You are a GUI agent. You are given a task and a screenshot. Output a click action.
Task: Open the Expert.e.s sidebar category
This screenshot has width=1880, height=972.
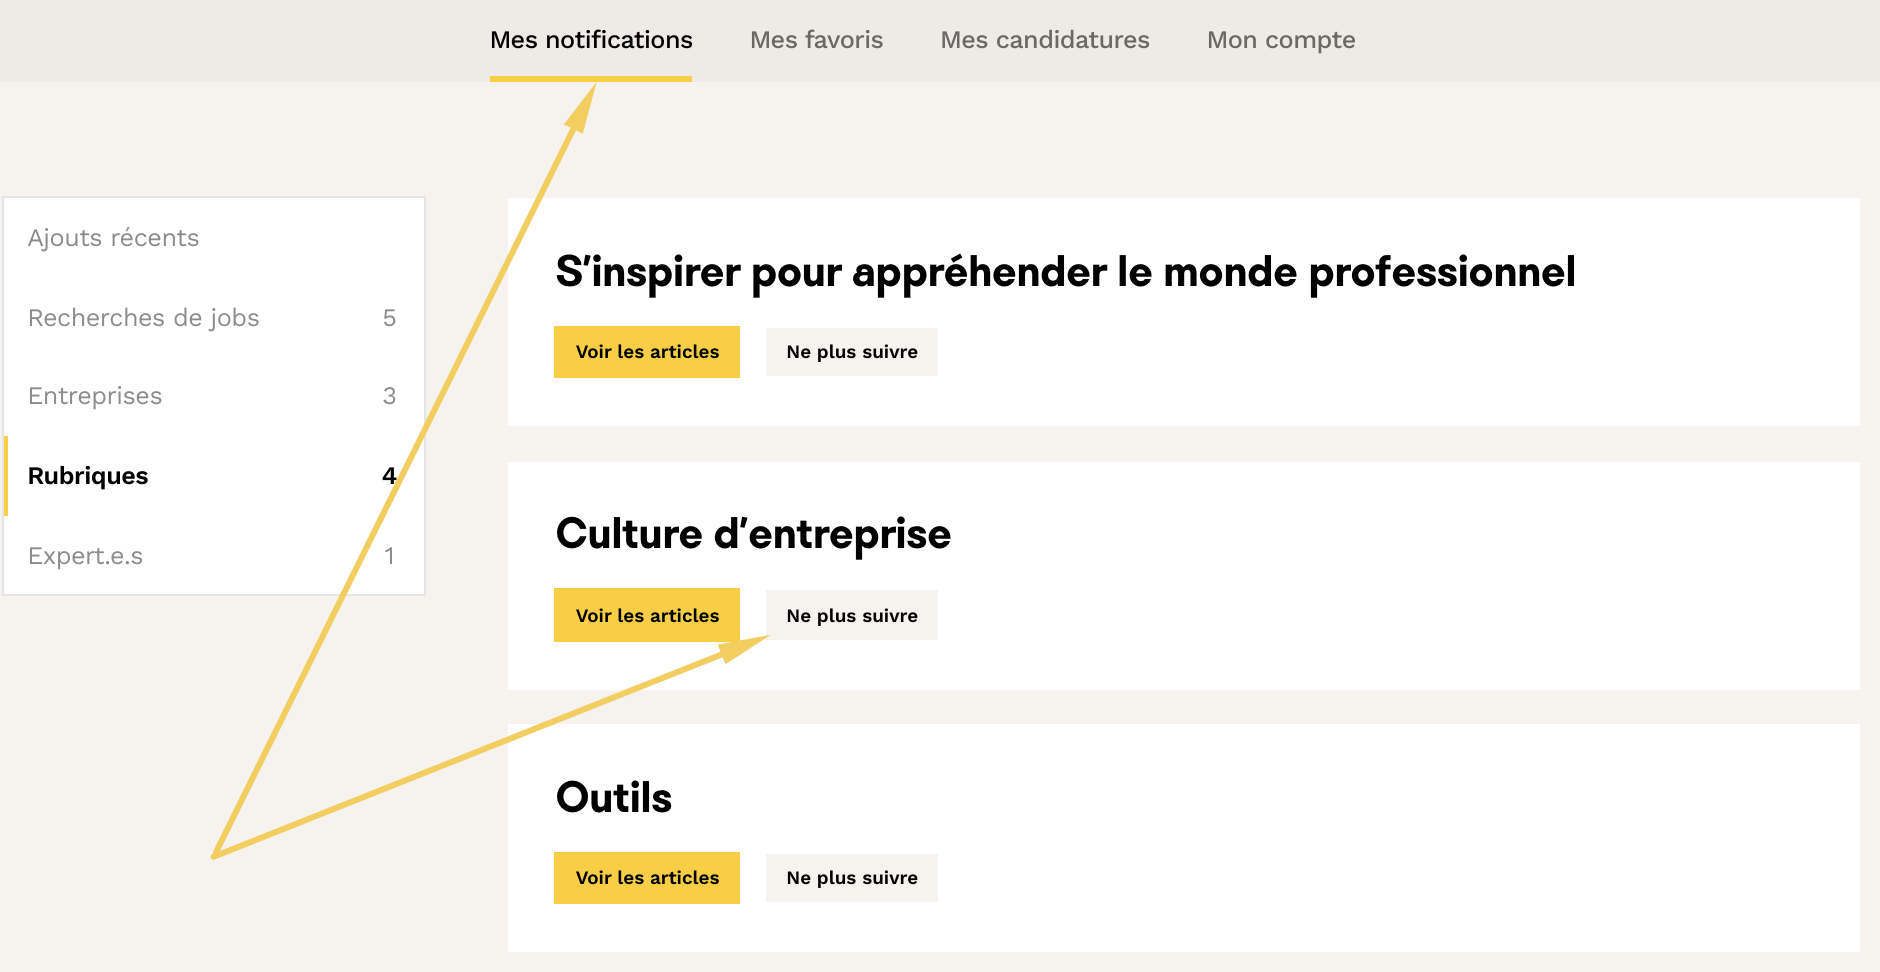[86, 556]
